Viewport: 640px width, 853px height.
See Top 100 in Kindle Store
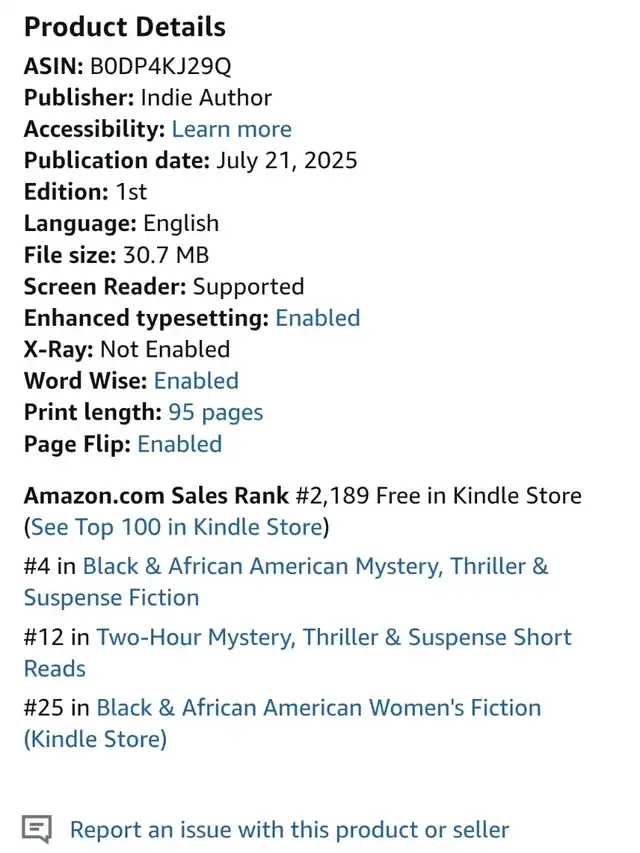(x=177, y=527)
